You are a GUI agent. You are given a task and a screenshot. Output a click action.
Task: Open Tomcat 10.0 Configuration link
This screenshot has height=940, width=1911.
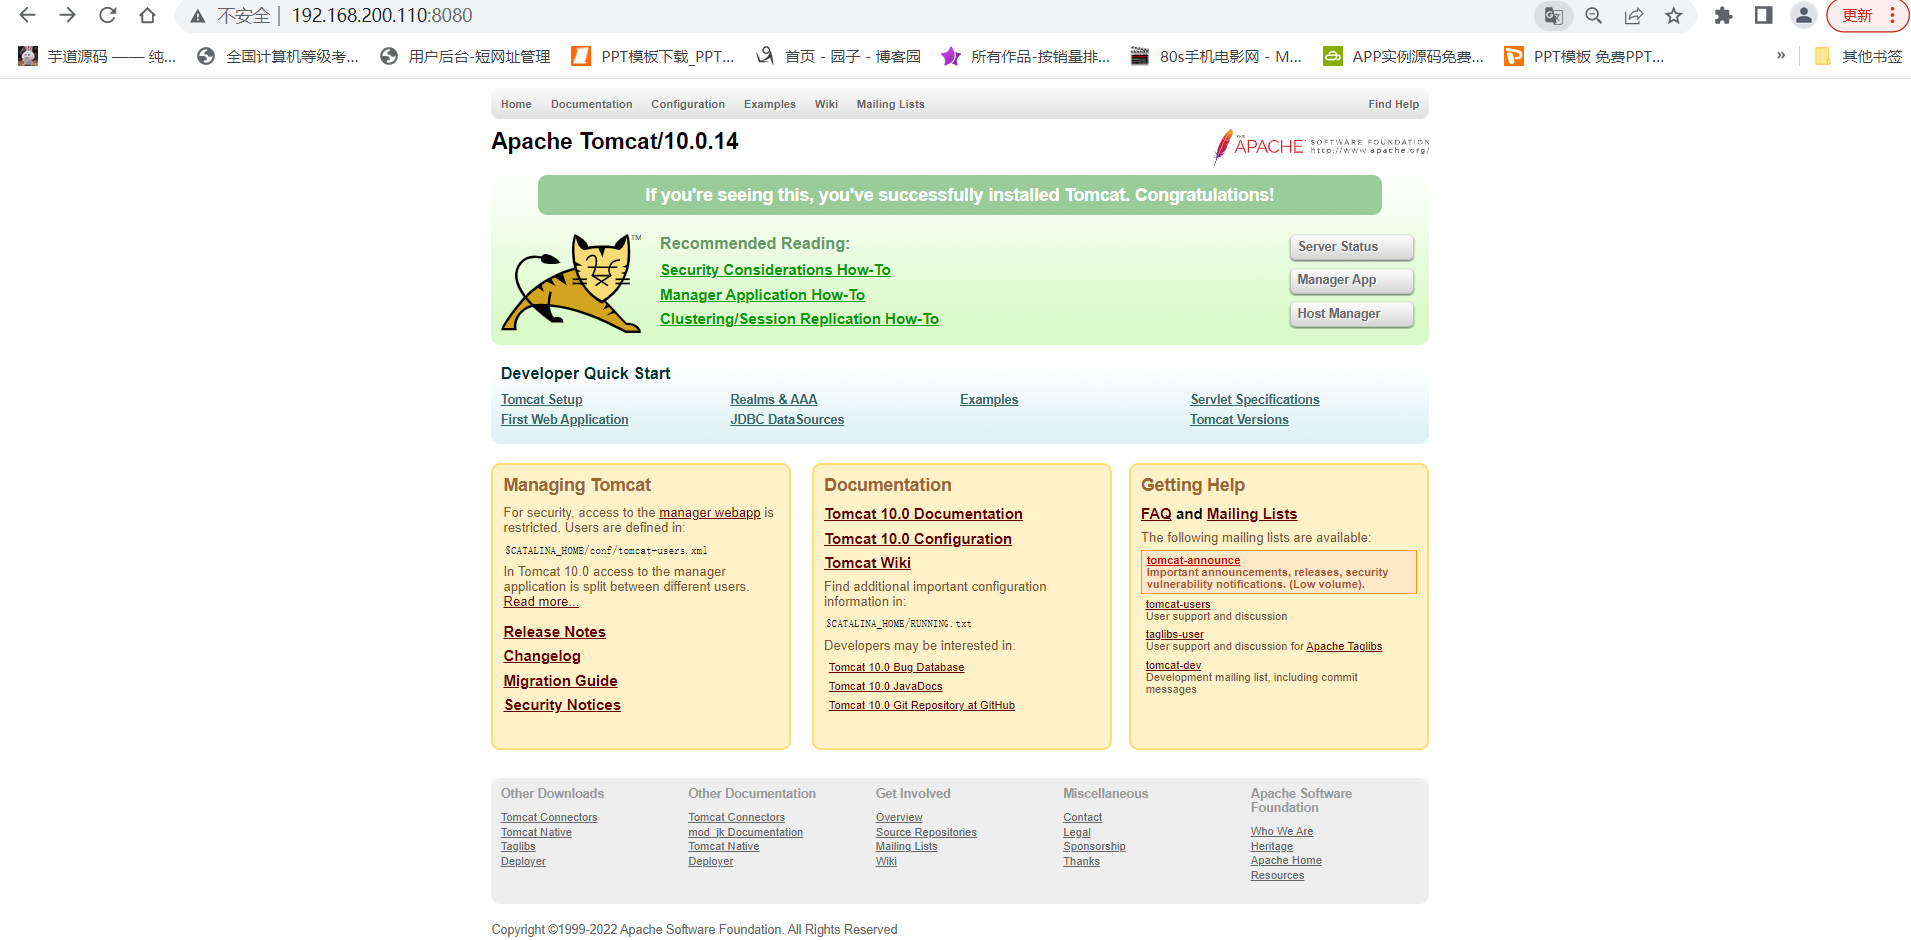click(918, 539)
